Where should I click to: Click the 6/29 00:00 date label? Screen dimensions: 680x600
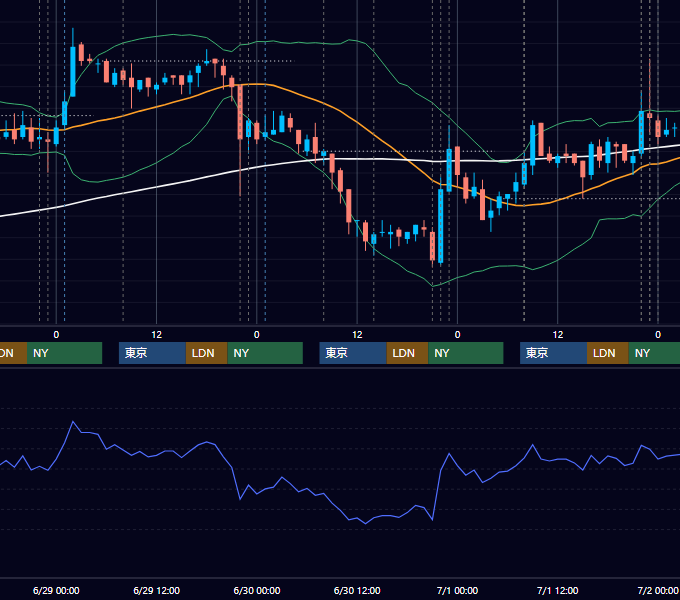(56, 590)
